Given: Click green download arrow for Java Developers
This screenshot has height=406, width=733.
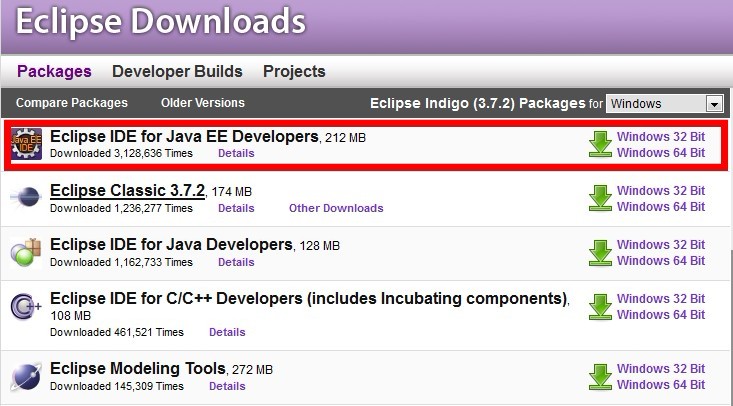Looking at the screenshot, I should pyautogui.click(x=600, y=253).
